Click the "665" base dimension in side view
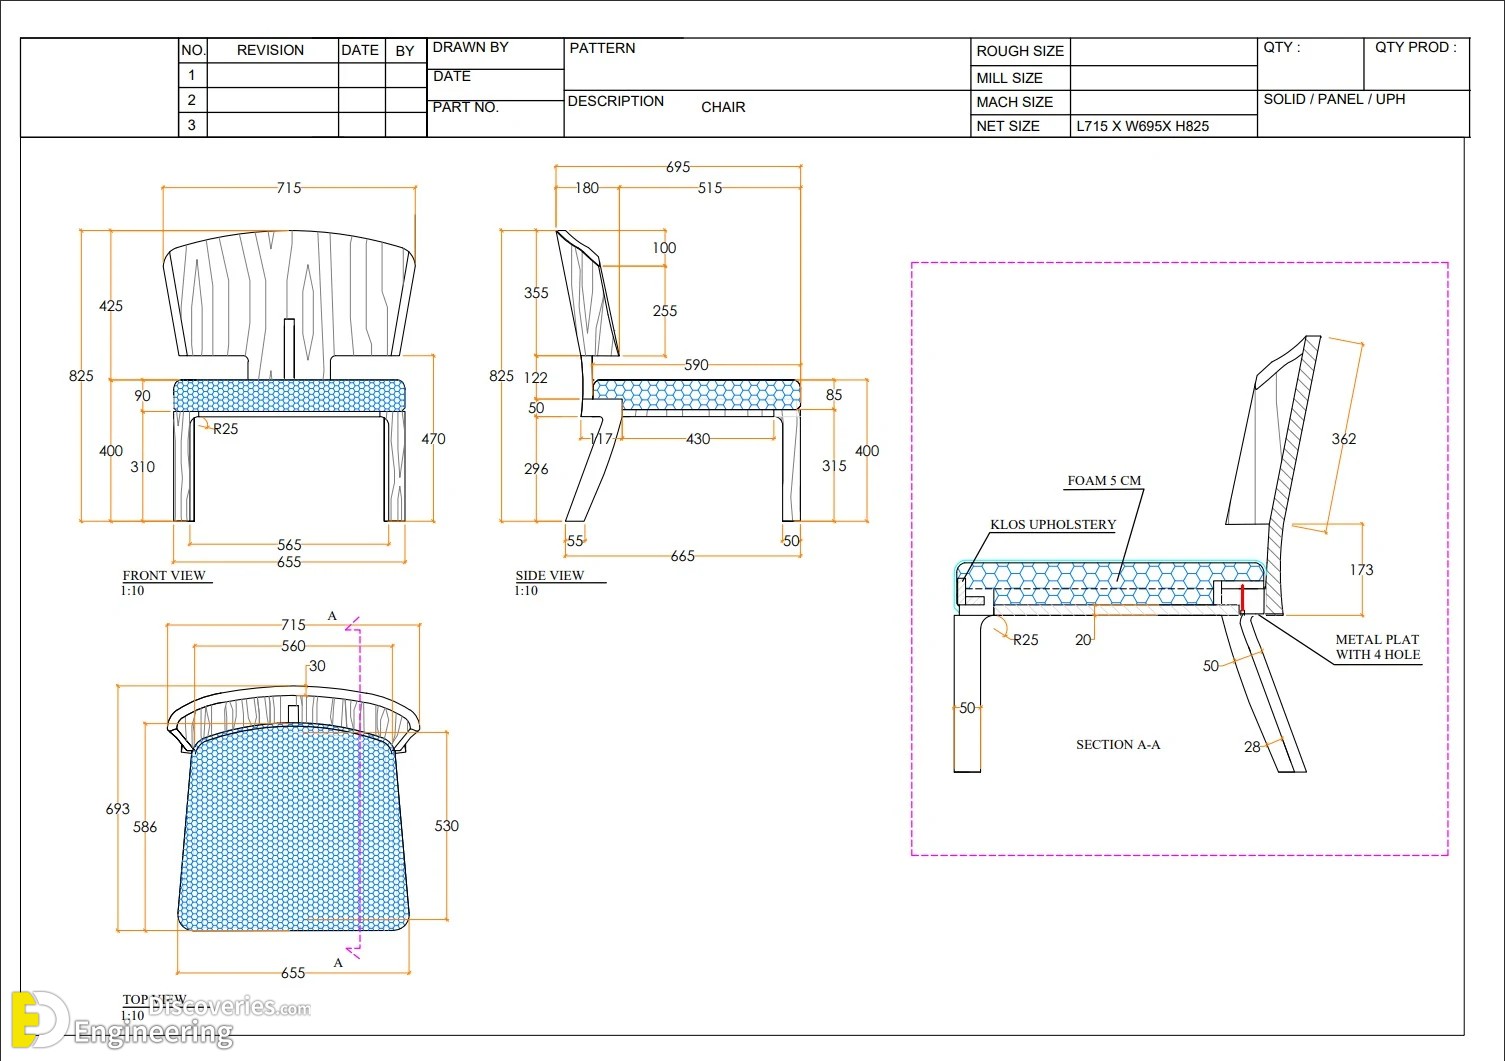 pos(683,556)
